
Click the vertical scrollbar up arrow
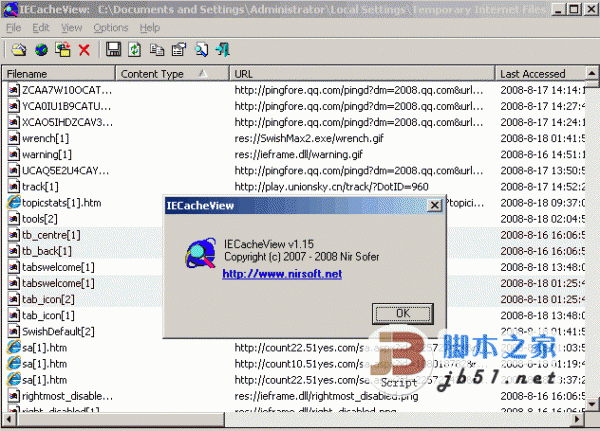click(x=592, y=73)
